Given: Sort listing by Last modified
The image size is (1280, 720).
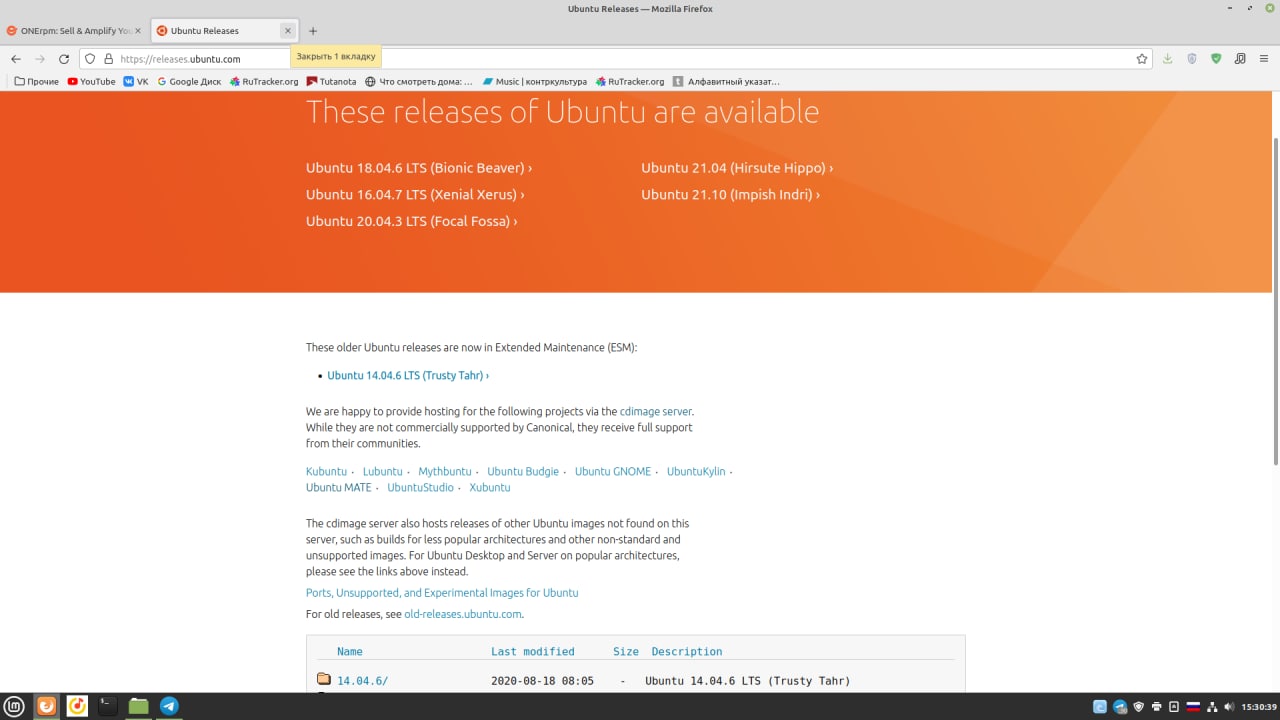Looking at the screenshot, I should pyautogui.click(x=533, y=652).
